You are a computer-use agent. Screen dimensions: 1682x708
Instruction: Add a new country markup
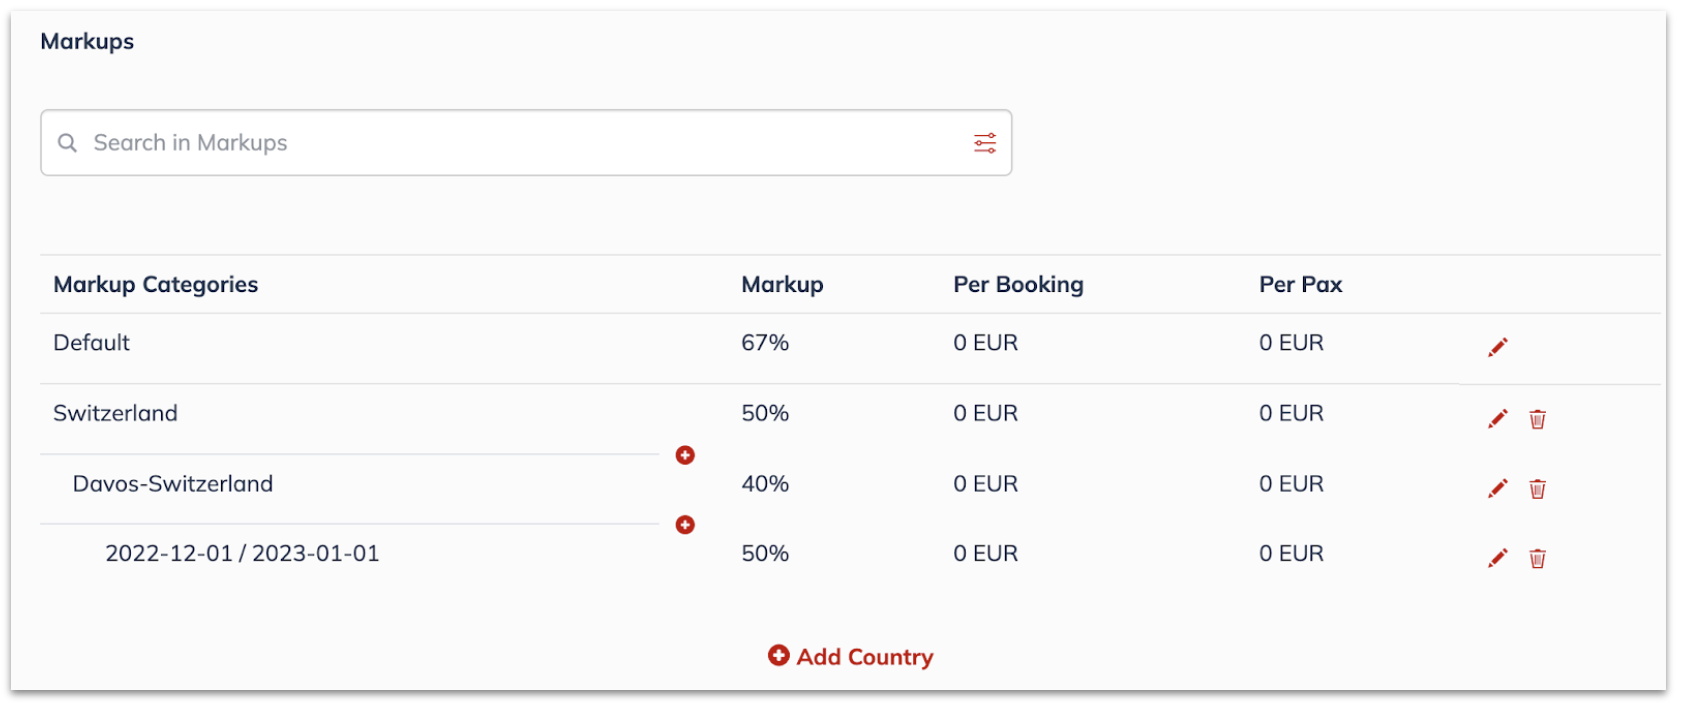tap(851, 657)
